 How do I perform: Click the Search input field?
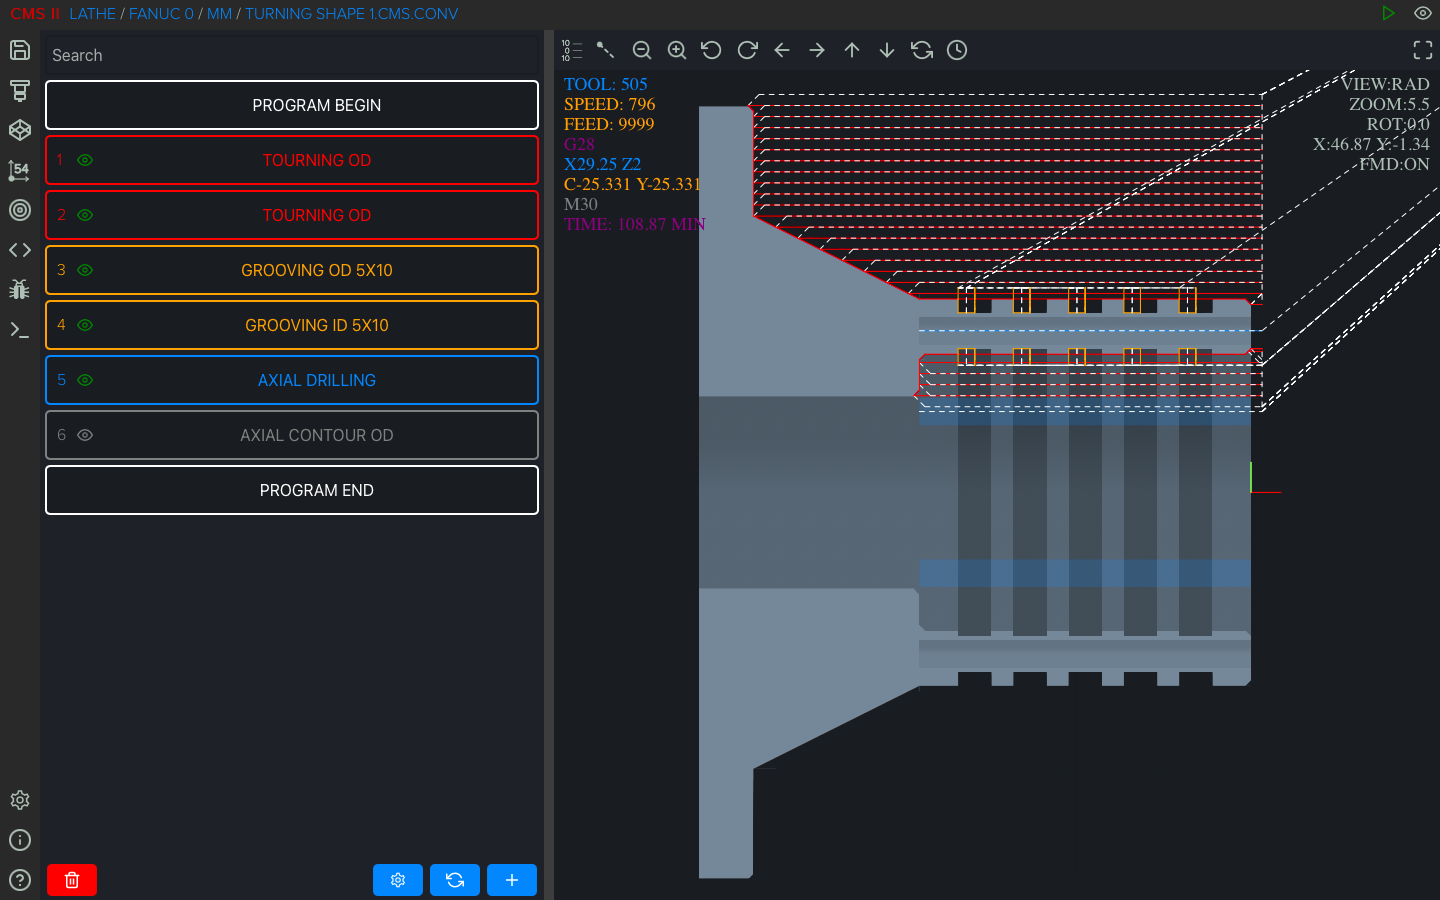coord(292,55)
